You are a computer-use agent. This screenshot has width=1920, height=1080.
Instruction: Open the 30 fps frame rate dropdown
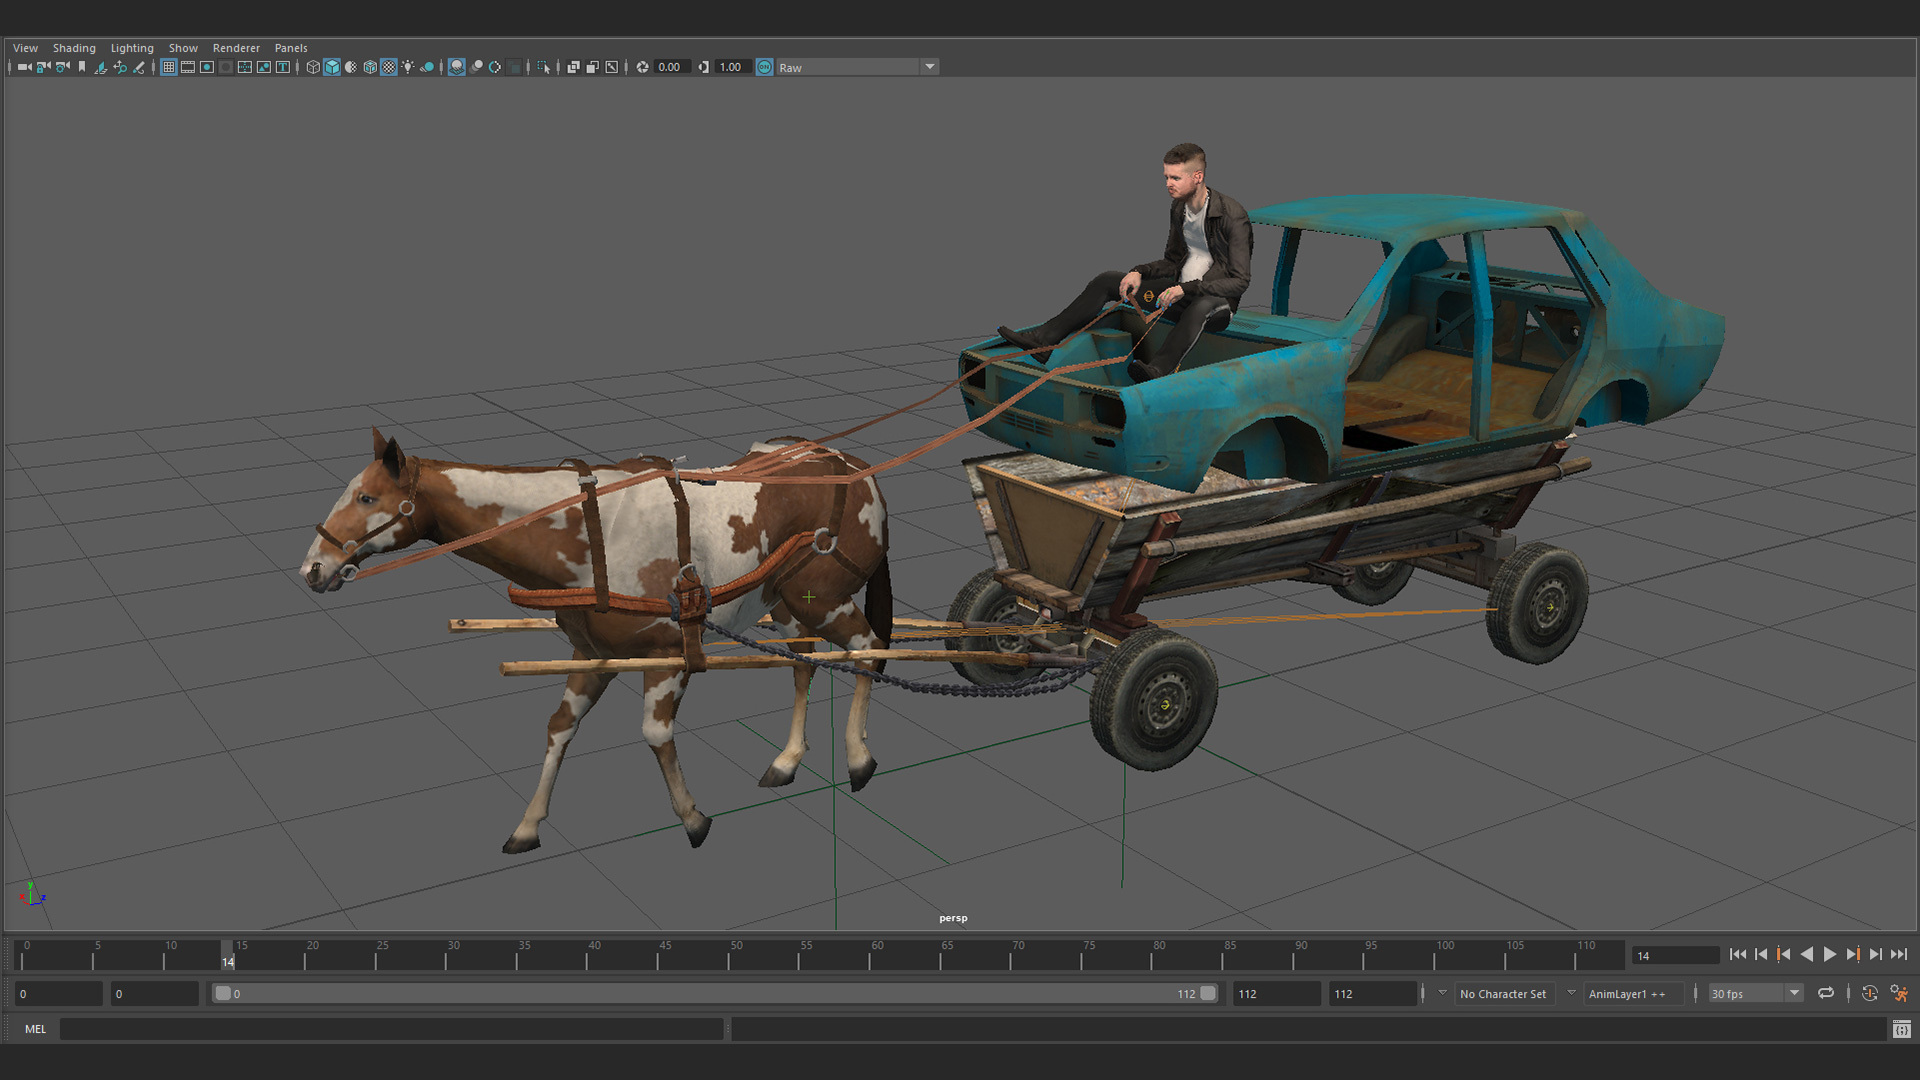tap(1795, 993)
